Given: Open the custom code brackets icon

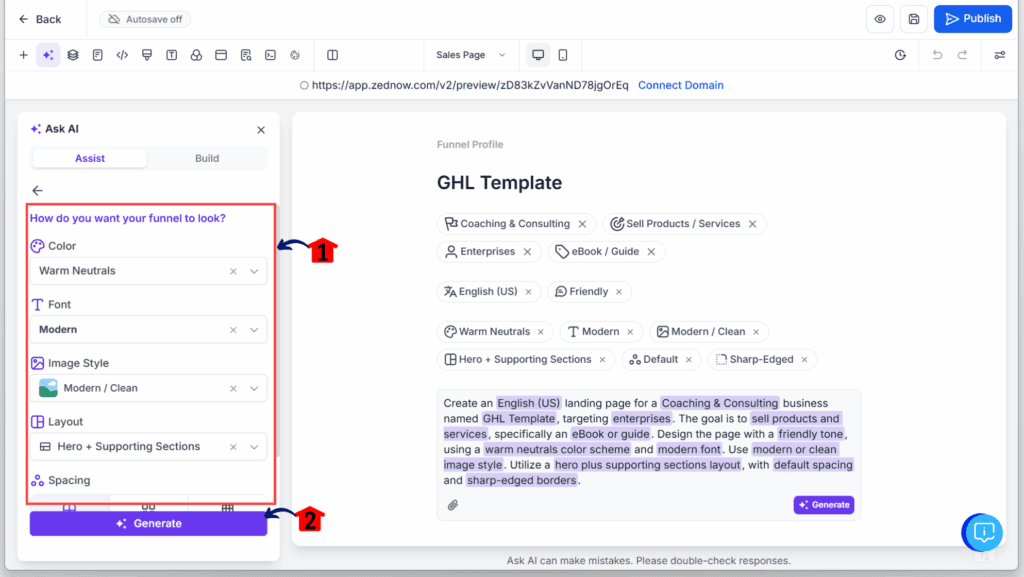Looking at the screenshot, I should (x=122, y=55).
